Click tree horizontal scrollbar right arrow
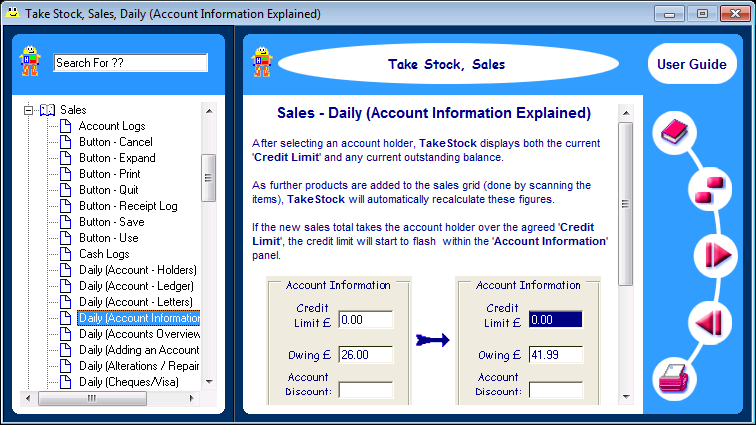The height and width of the screenshot is (425, 756). 191,398
